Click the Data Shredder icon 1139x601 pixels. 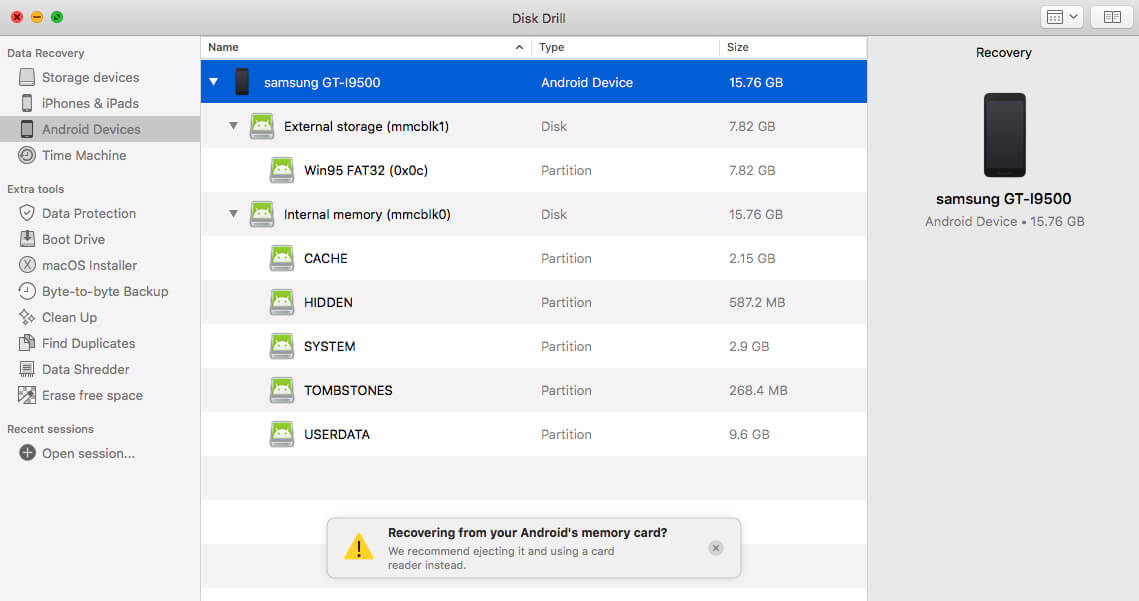27,369
